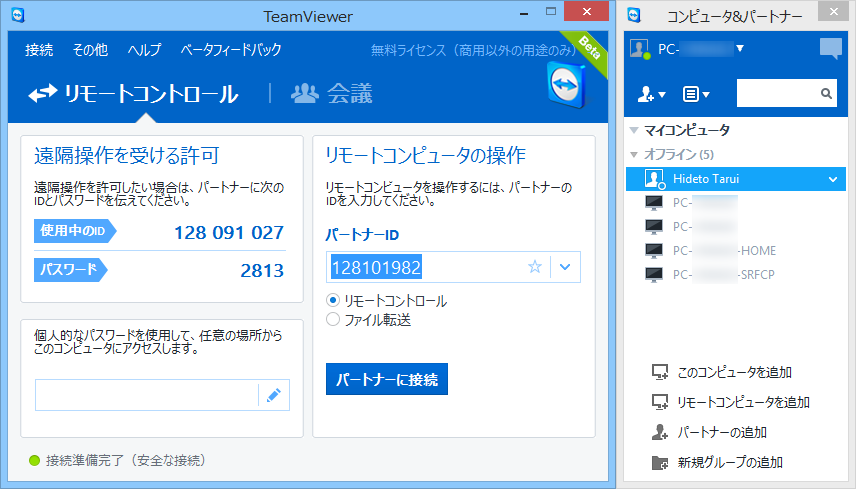Viewport: 856px width, 489px height.
Task: Open partner ID history dropdown arrow
Action: tap(566, 267)
